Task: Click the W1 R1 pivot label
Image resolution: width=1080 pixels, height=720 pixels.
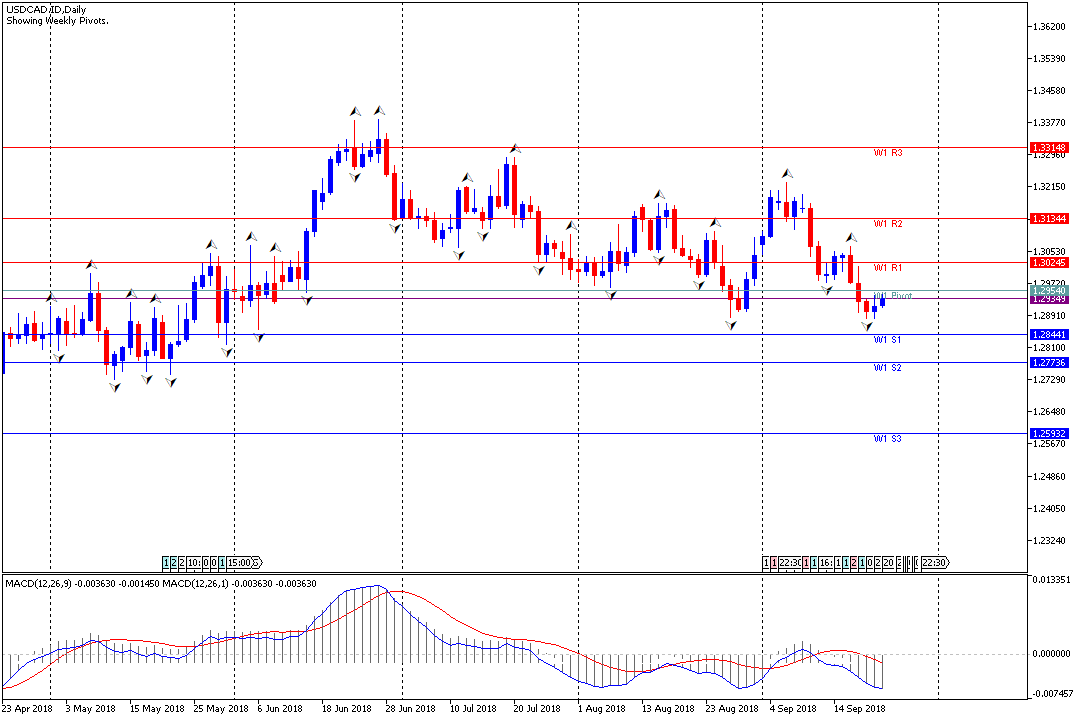Action: [x=888, y=267]
